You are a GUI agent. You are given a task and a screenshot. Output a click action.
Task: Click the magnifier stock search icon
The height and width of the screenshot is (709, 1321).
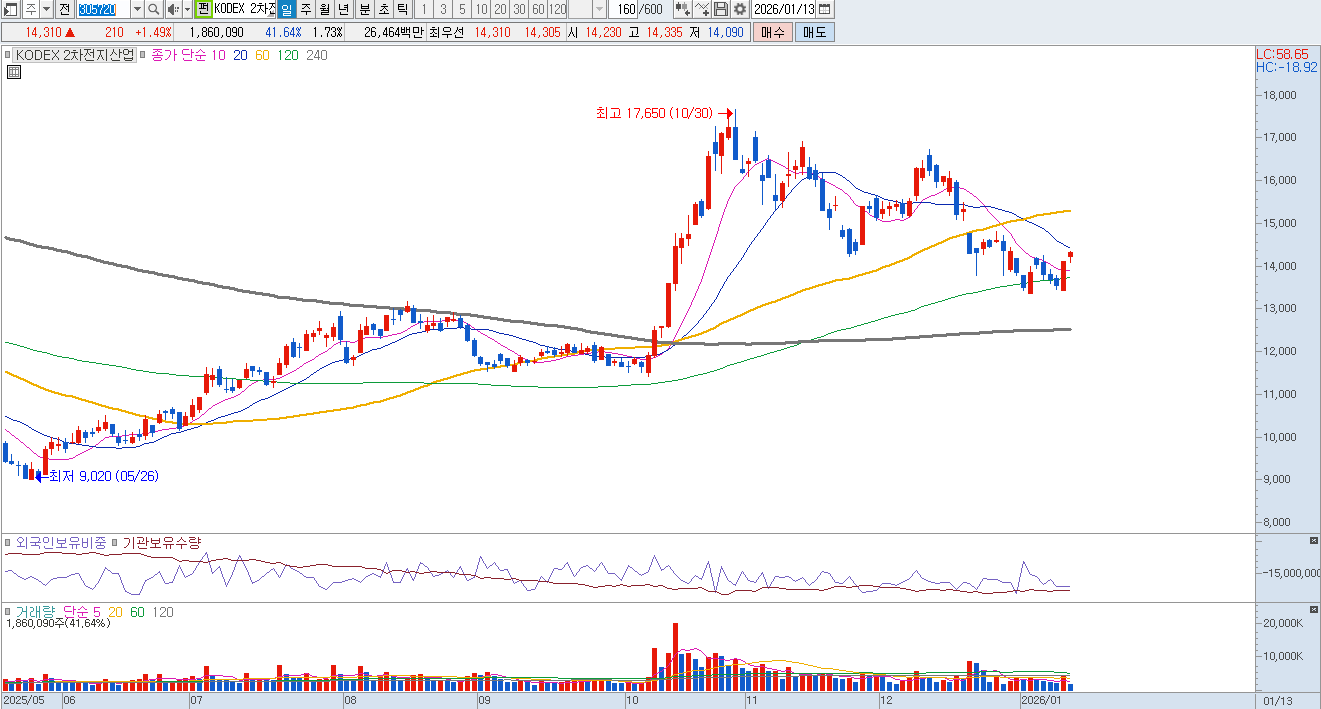point(153,9)
